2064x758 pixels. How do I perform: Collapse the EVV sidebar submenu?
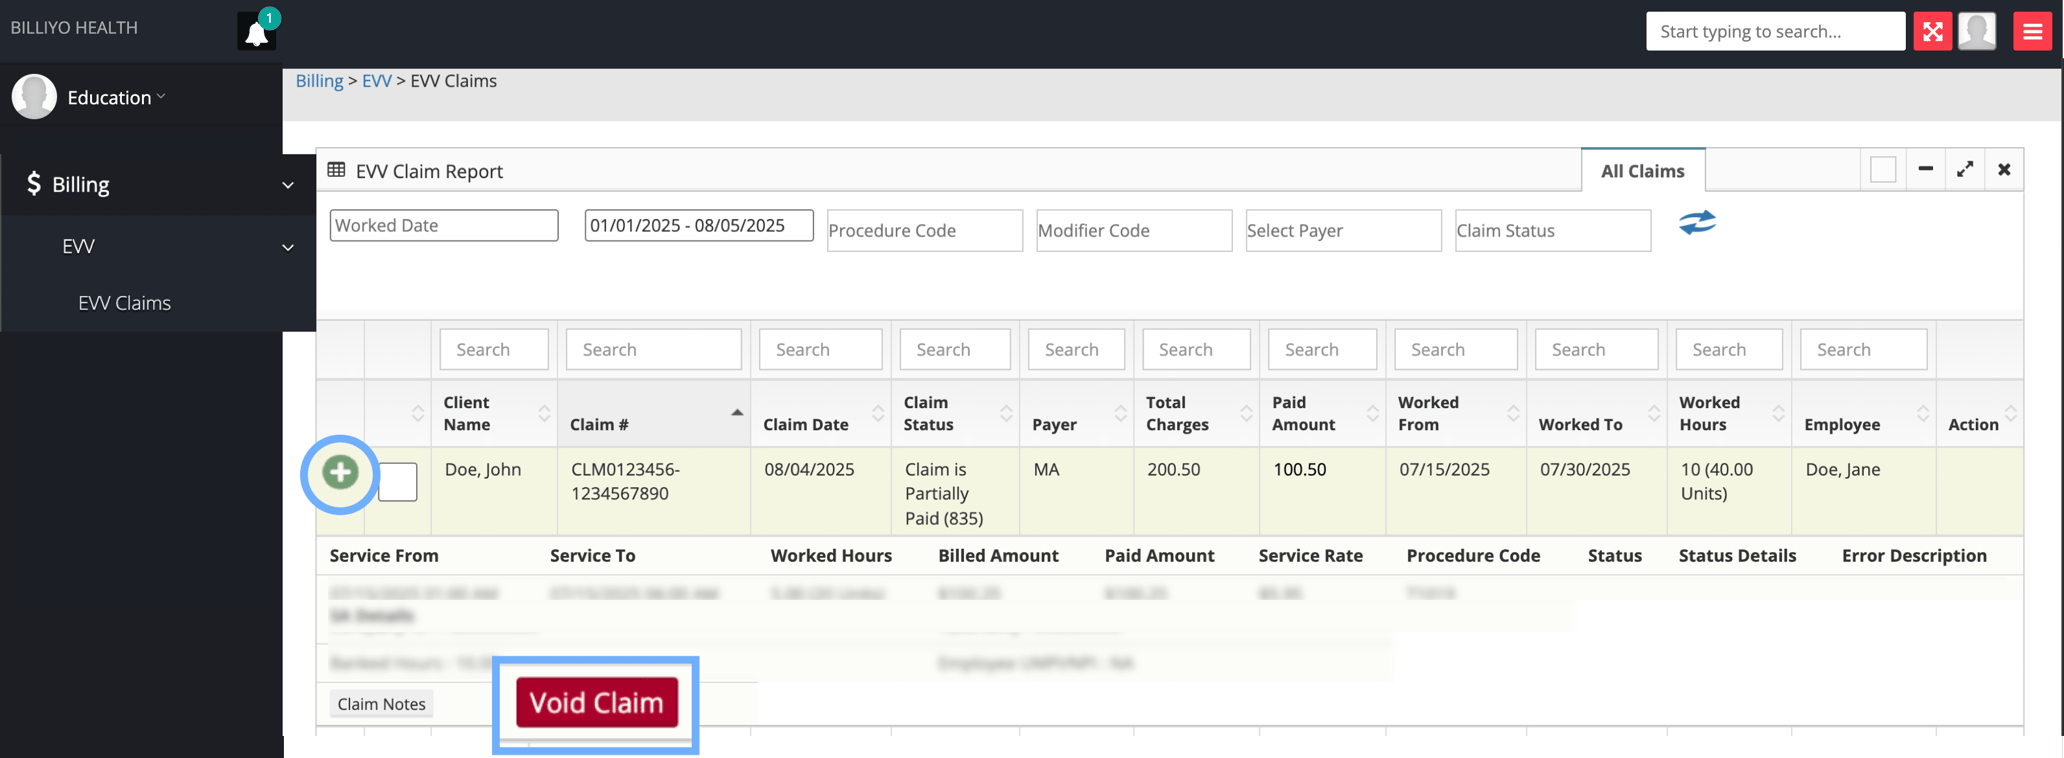pyautogui.click(x=288, y=247)
